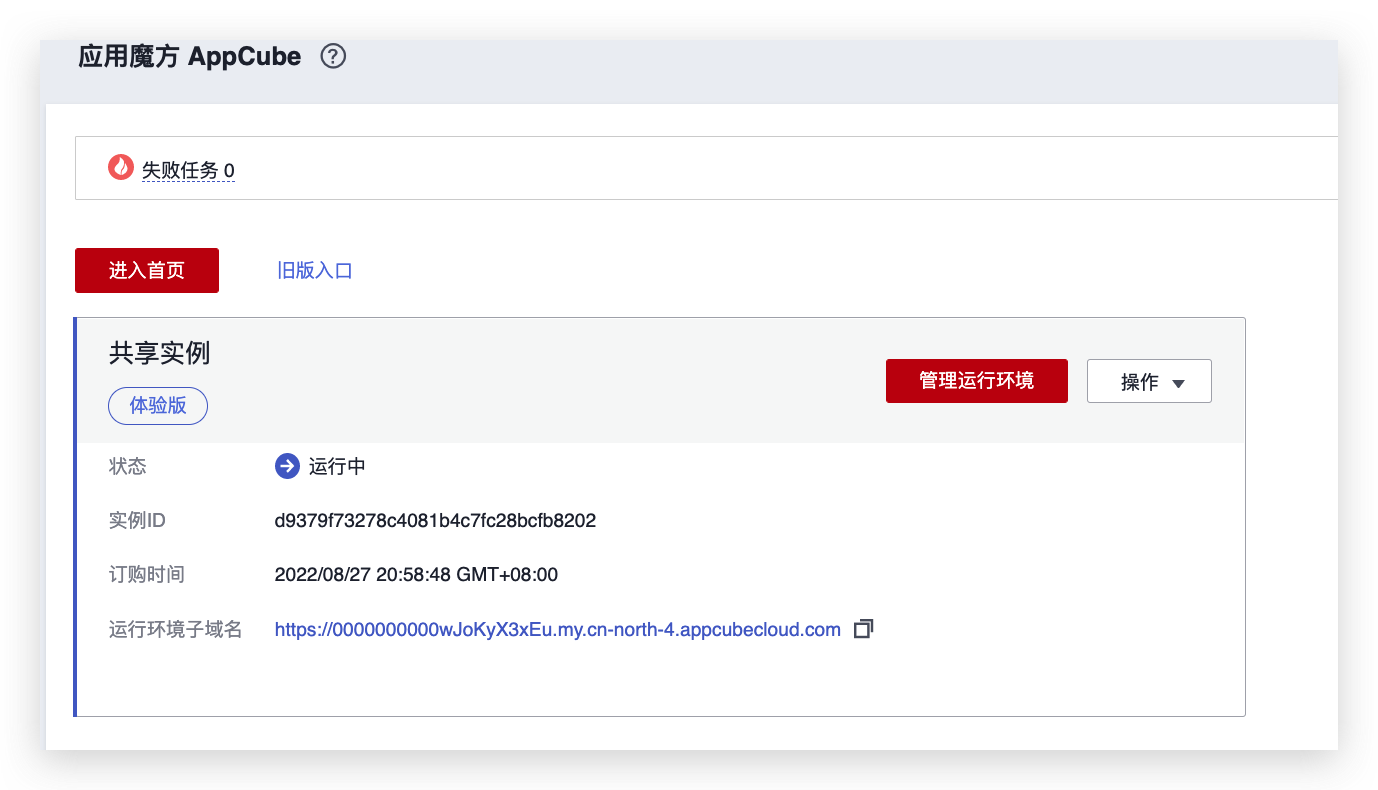Click the 管理运行环境 button
The height and width of the screenshot is (790, 1378).
(x=977, y=381)
